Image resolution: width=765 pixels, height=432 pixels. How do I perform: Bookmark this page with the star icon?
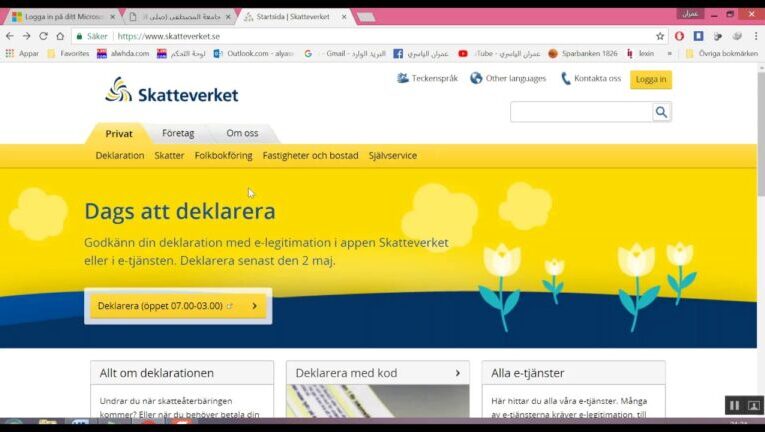[x=660, y=36]
